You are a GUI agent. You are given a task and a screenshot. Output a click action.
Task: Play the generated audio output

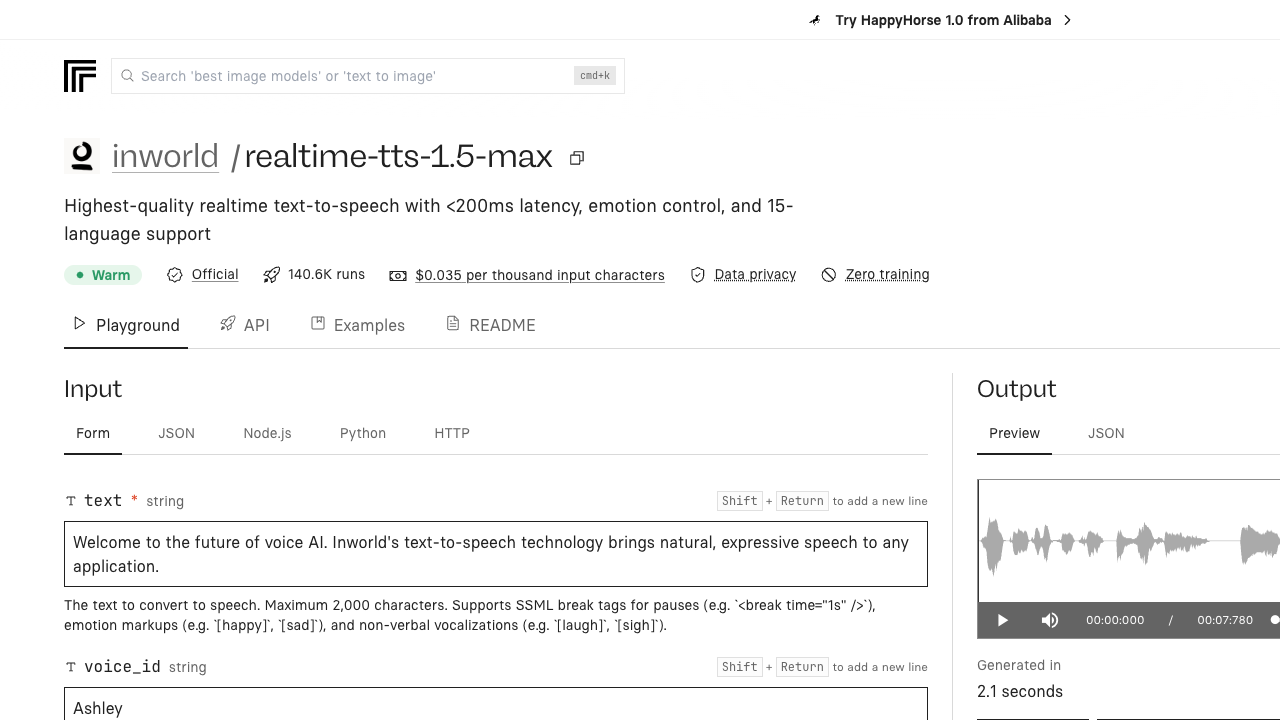click(1003, 620)
